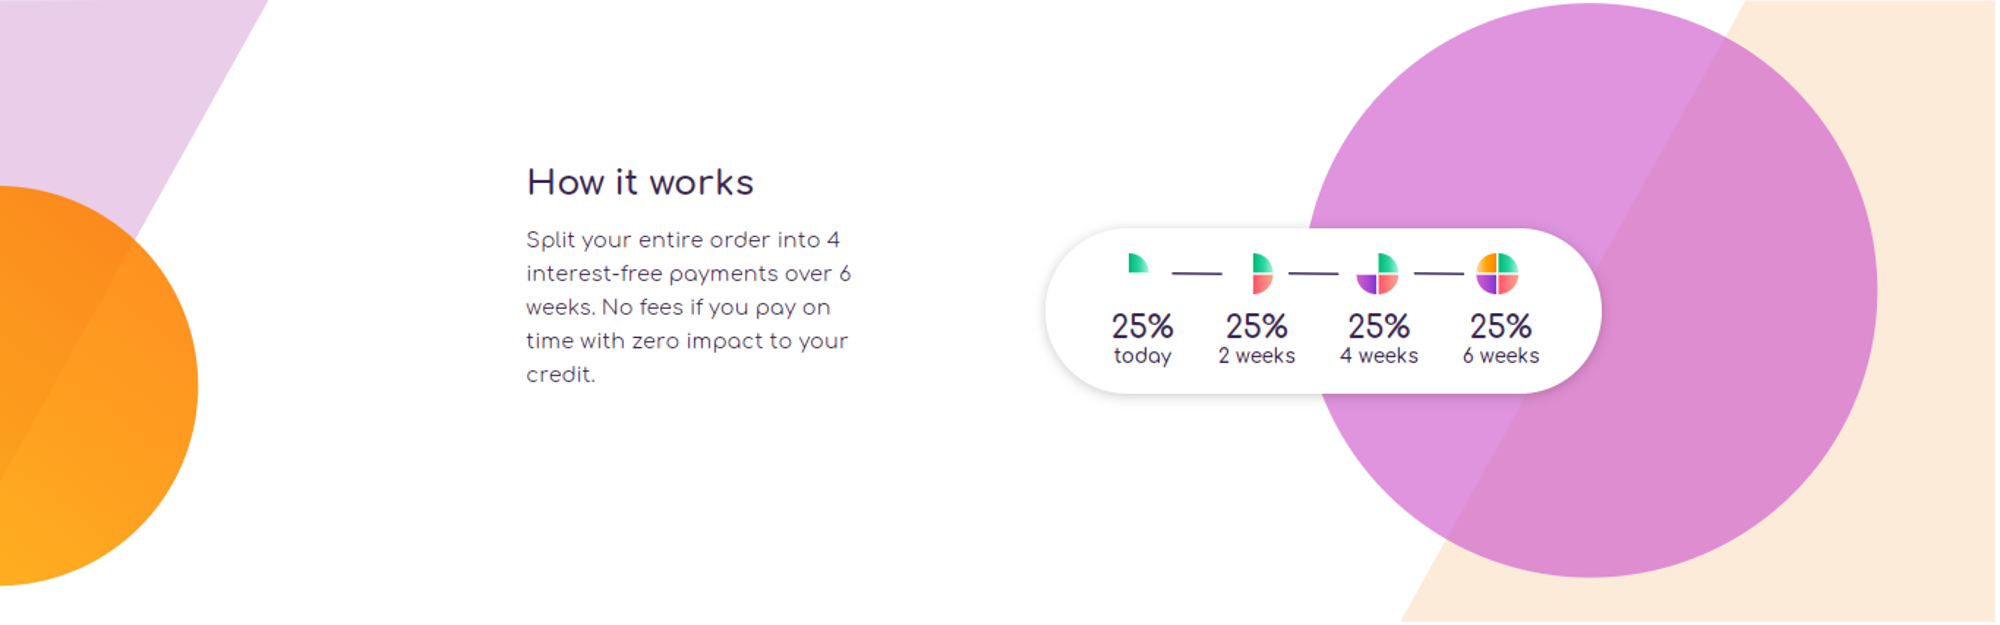2000x625 pixels.
Task: Select the 'today' payment label
Action: (1142, 356)
